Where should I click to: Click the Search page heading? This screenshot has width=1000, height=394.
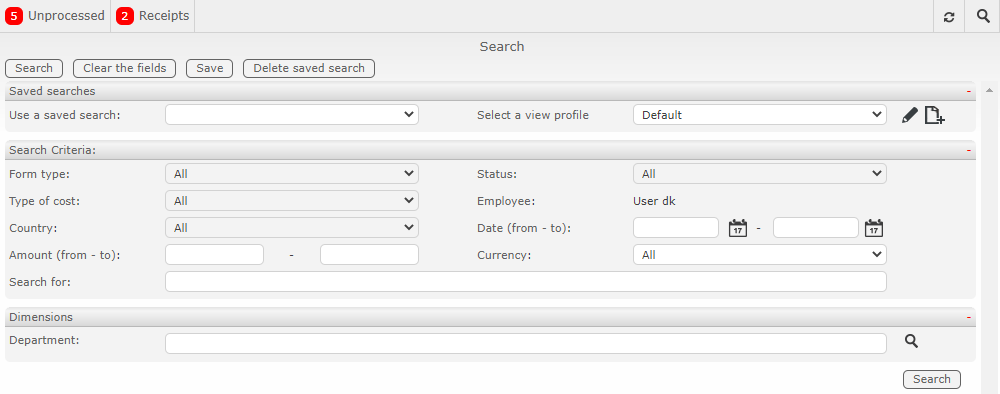click(x=502, y=47)
